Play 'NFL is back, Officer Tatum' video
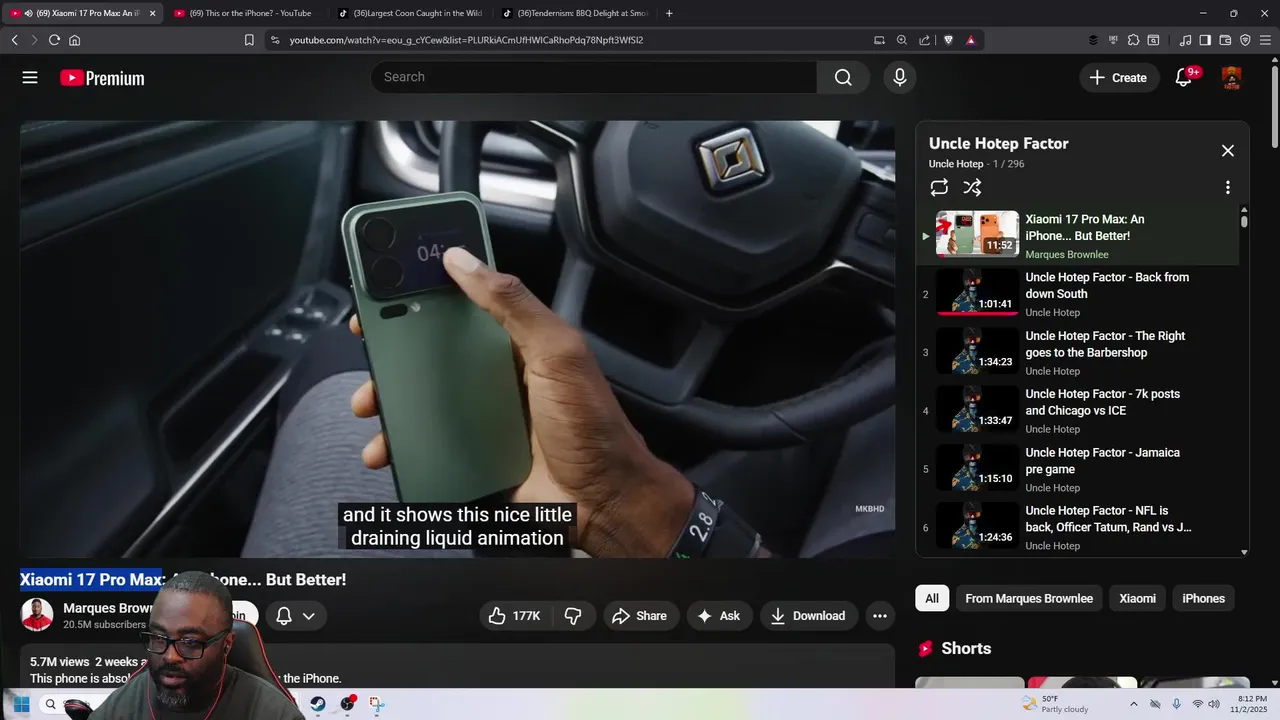Image resolution: width=1280 pixels, height=720 pixels. pyautogui.click(x=1077, y=527)
